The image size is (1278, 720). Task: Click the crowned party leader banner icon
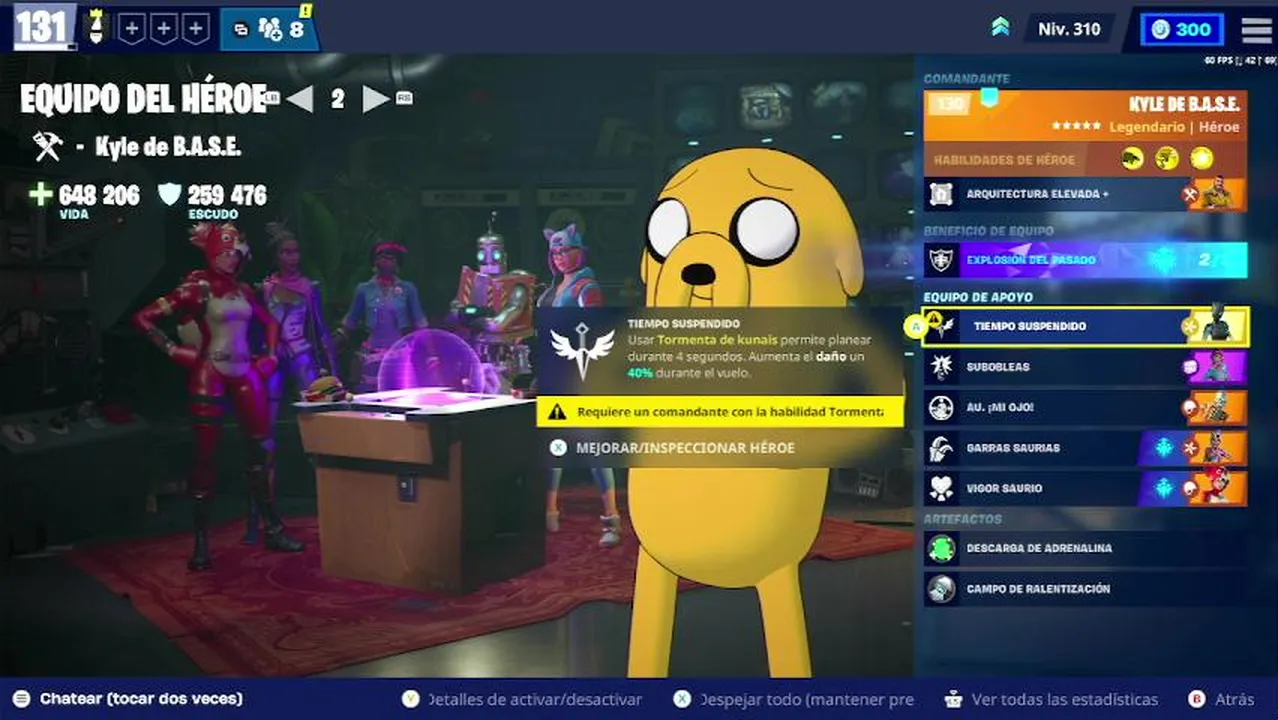96,27
